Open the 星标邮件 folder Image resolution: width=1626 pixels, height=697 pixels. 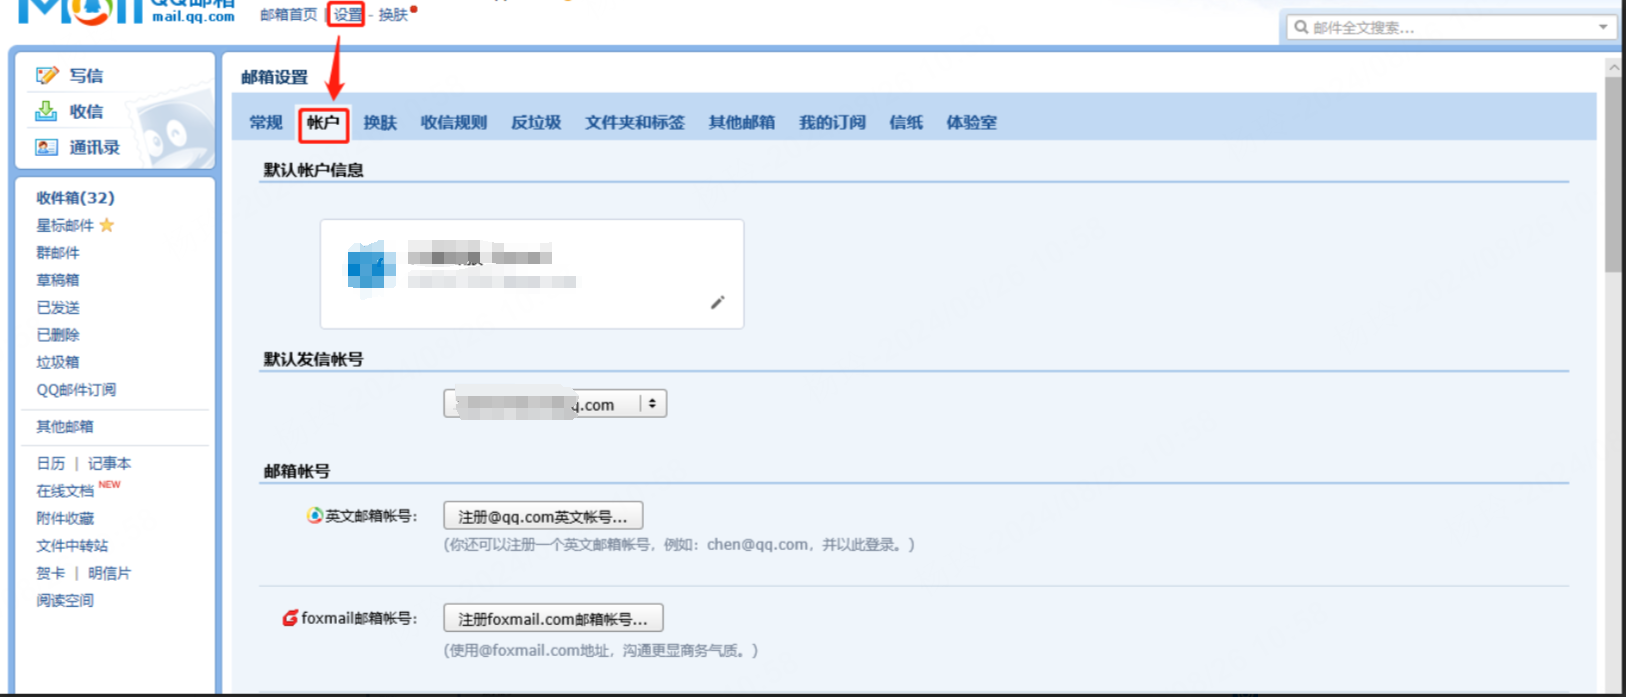click(x=65, y=225)
